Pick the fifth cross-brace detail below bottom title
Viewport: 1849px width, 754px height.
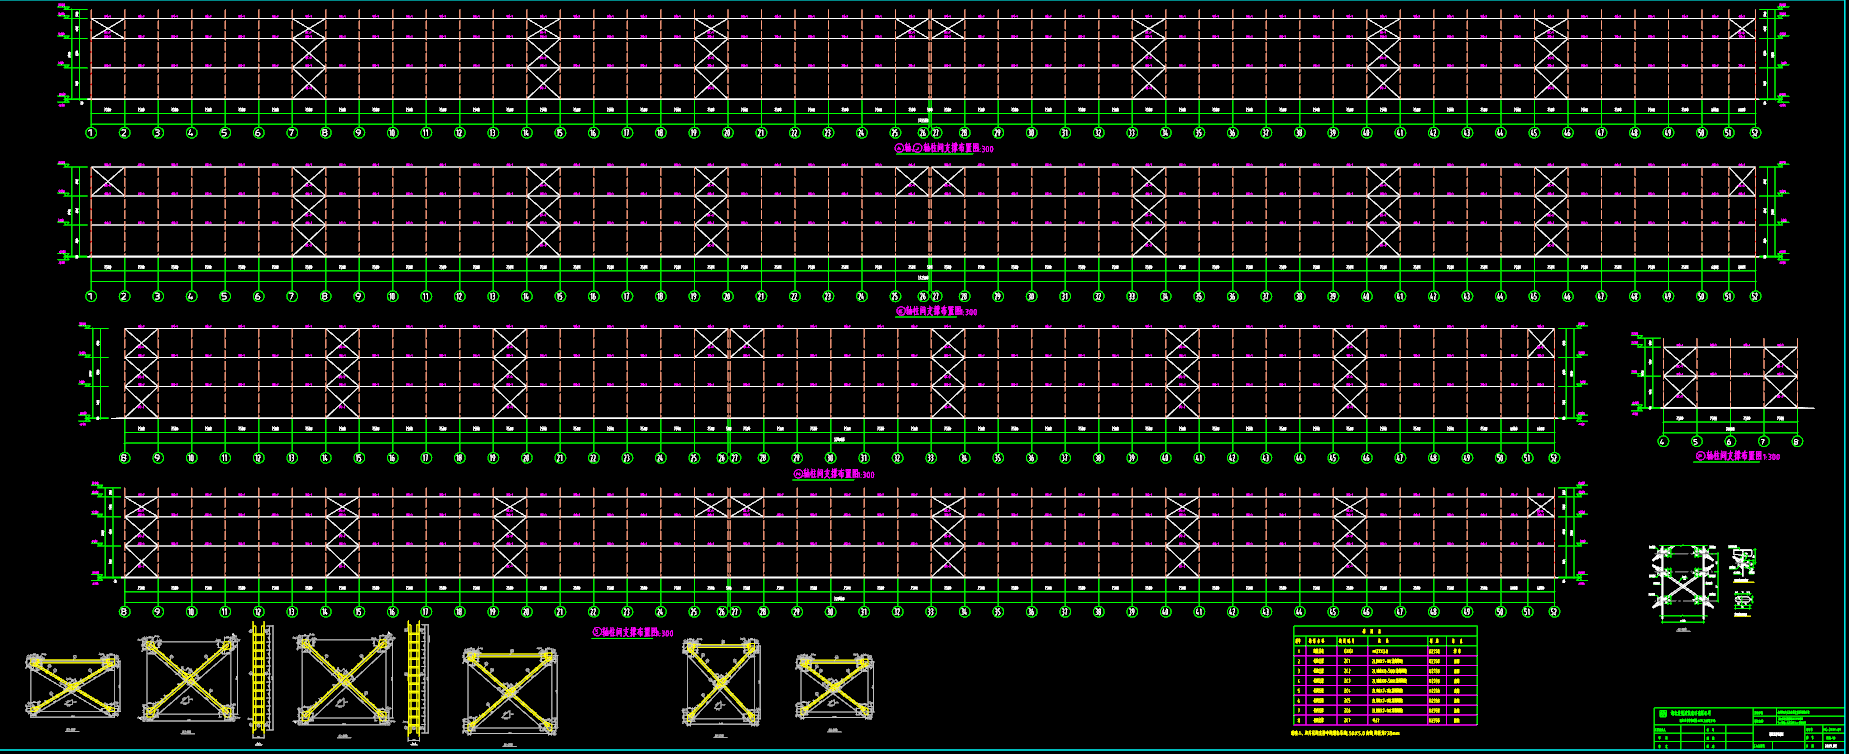tap(721, 684)
